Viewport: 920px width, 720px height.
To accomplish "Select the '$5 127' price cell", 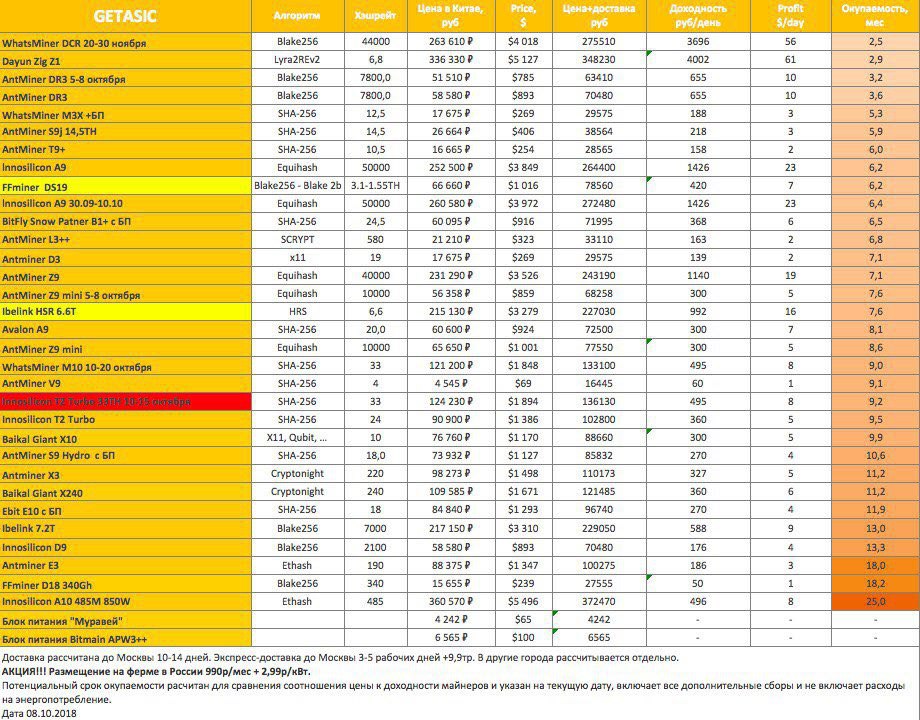I will point(523,60).
